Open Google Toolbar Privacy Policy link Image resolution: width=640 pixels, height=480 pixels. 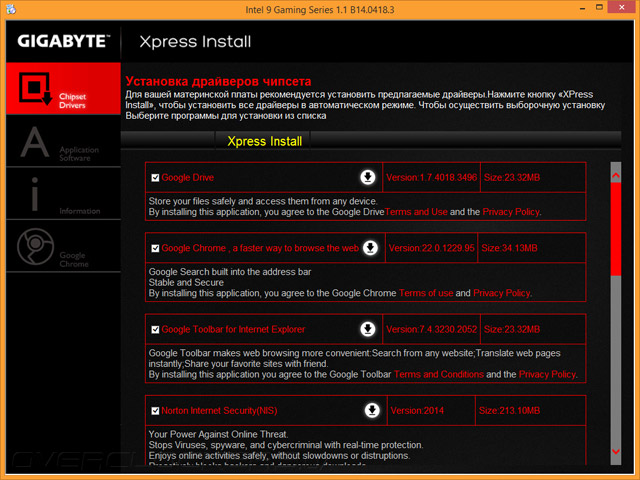pyautogui.click(x=547, y=374)
